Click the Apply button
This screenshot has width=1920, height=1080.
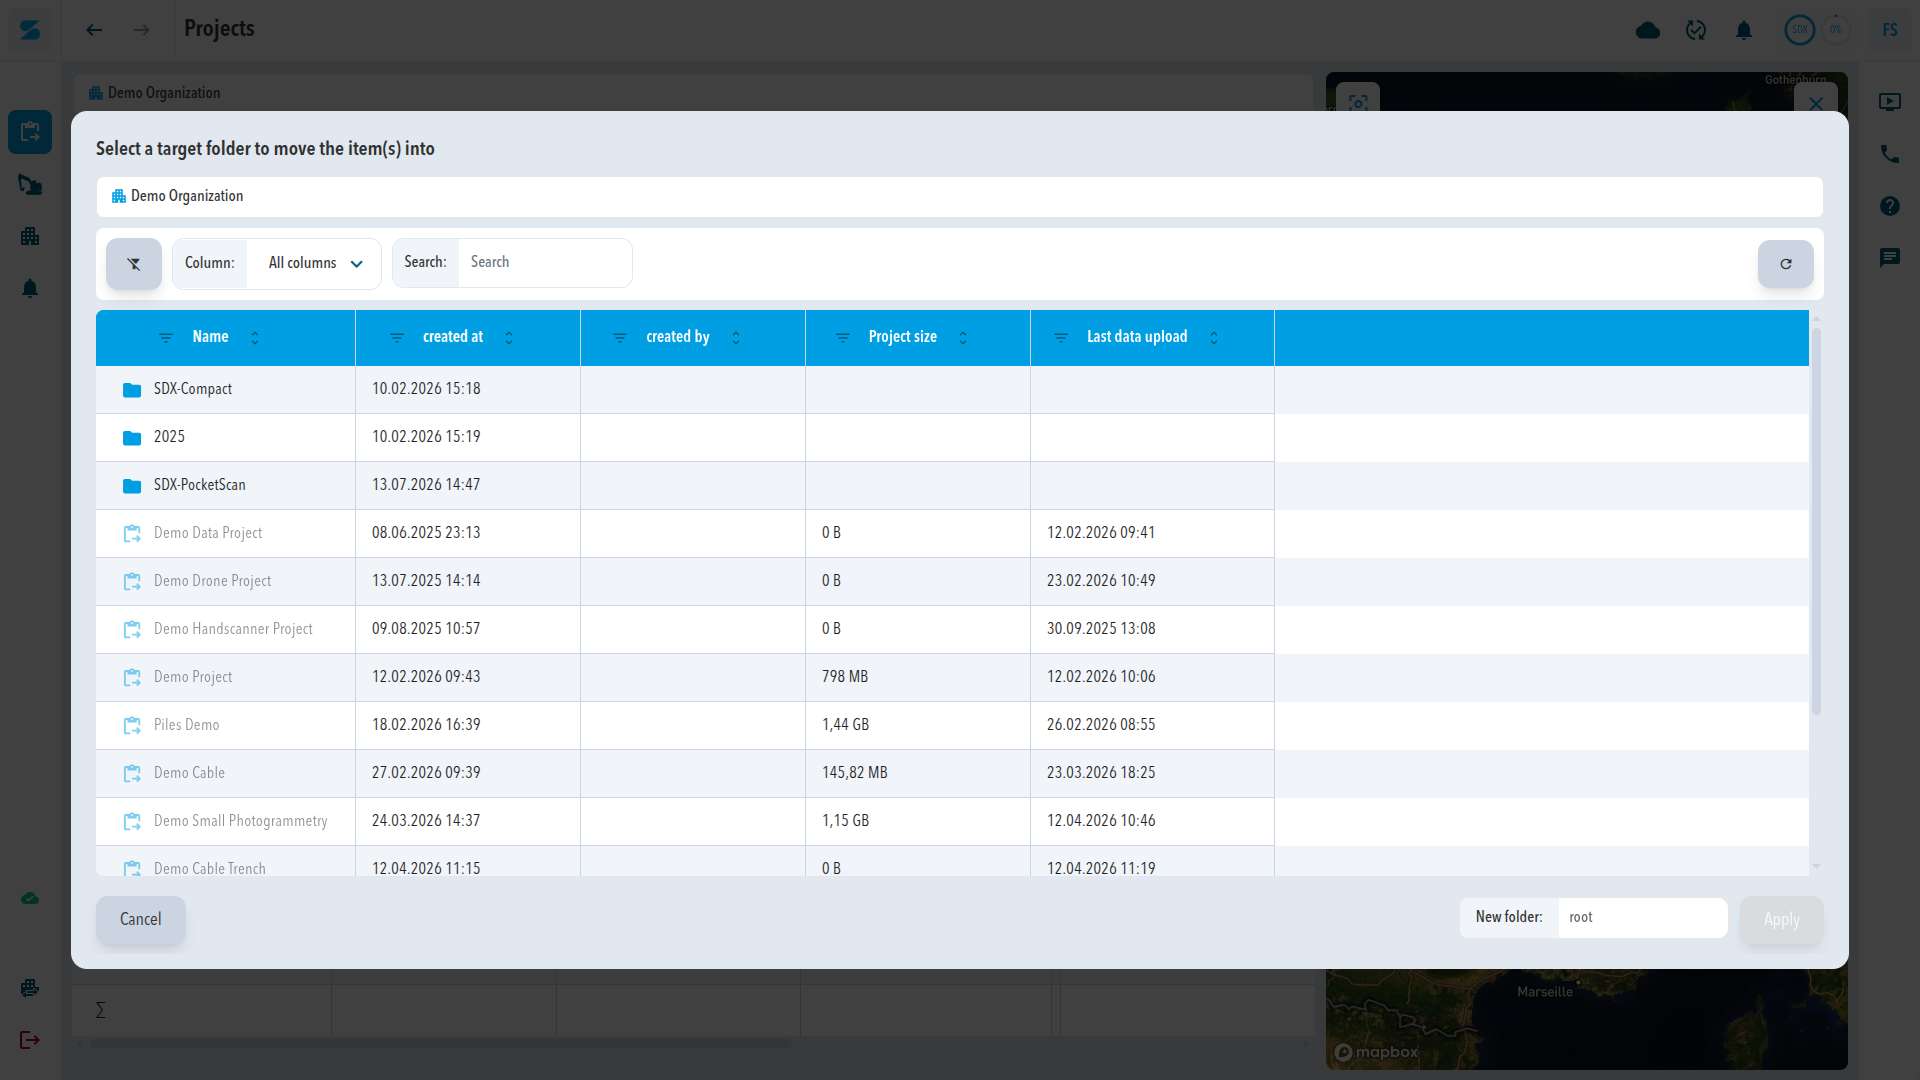[1781, 920]
